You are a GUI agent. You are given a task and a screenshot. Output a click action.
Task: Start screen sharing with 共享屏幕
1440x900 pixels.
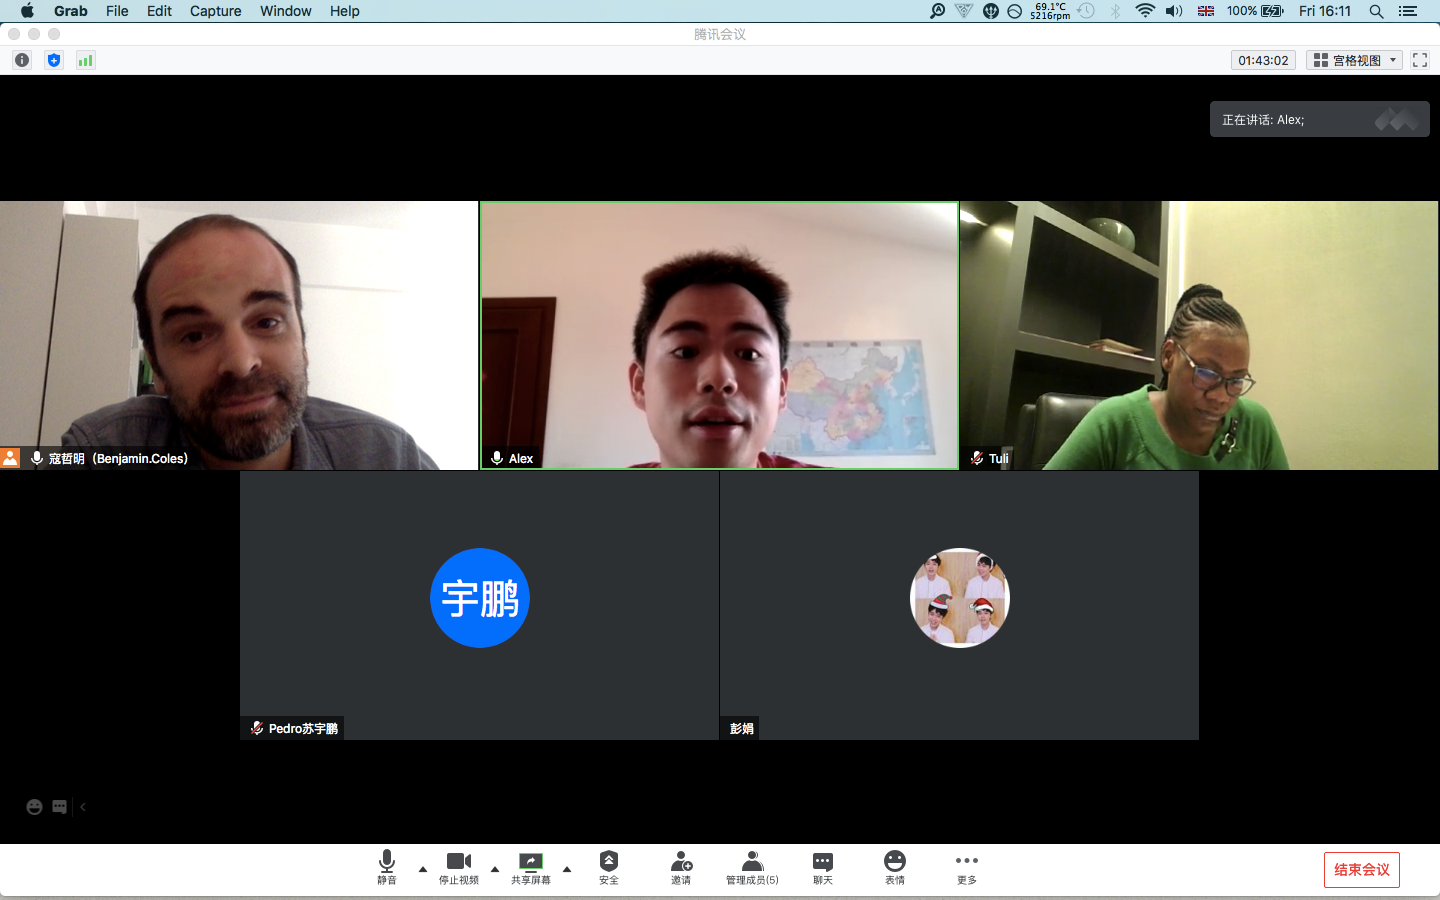(x=531, y=867)
